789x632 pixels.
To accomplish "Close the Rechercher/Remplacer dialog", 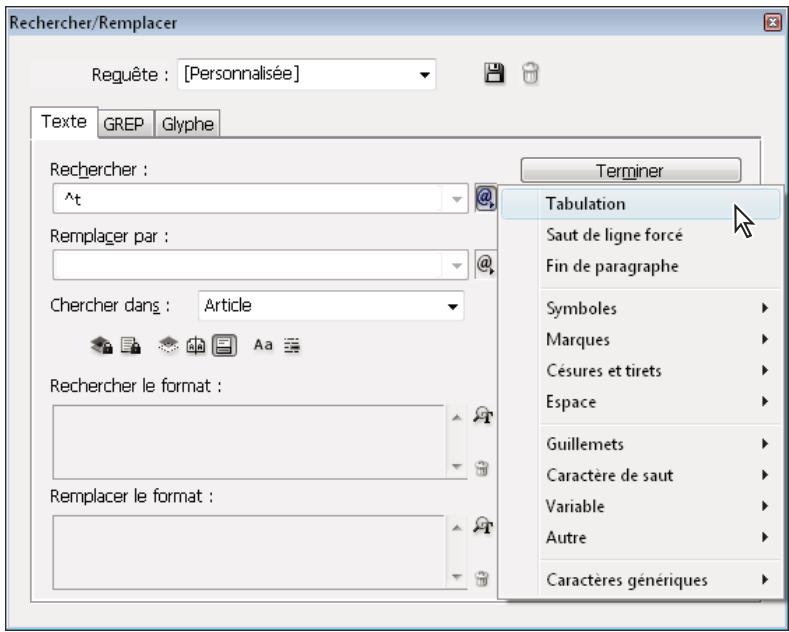I will [772, 22].
